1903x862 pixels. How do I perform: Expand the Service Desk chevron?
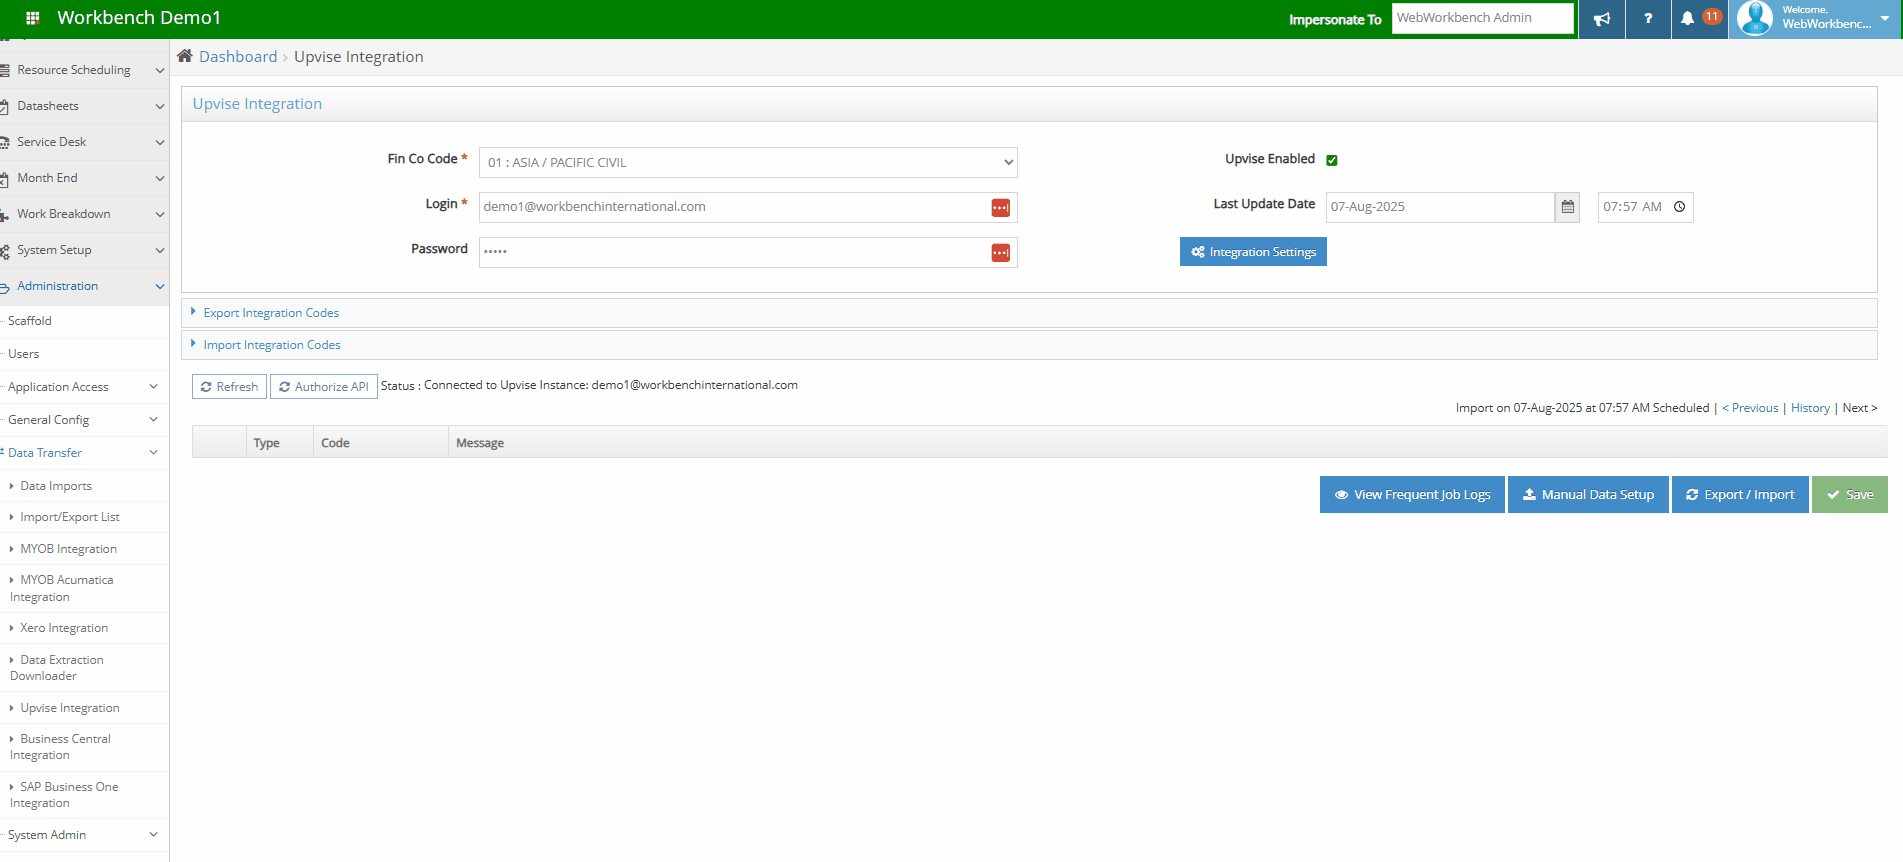159,142
